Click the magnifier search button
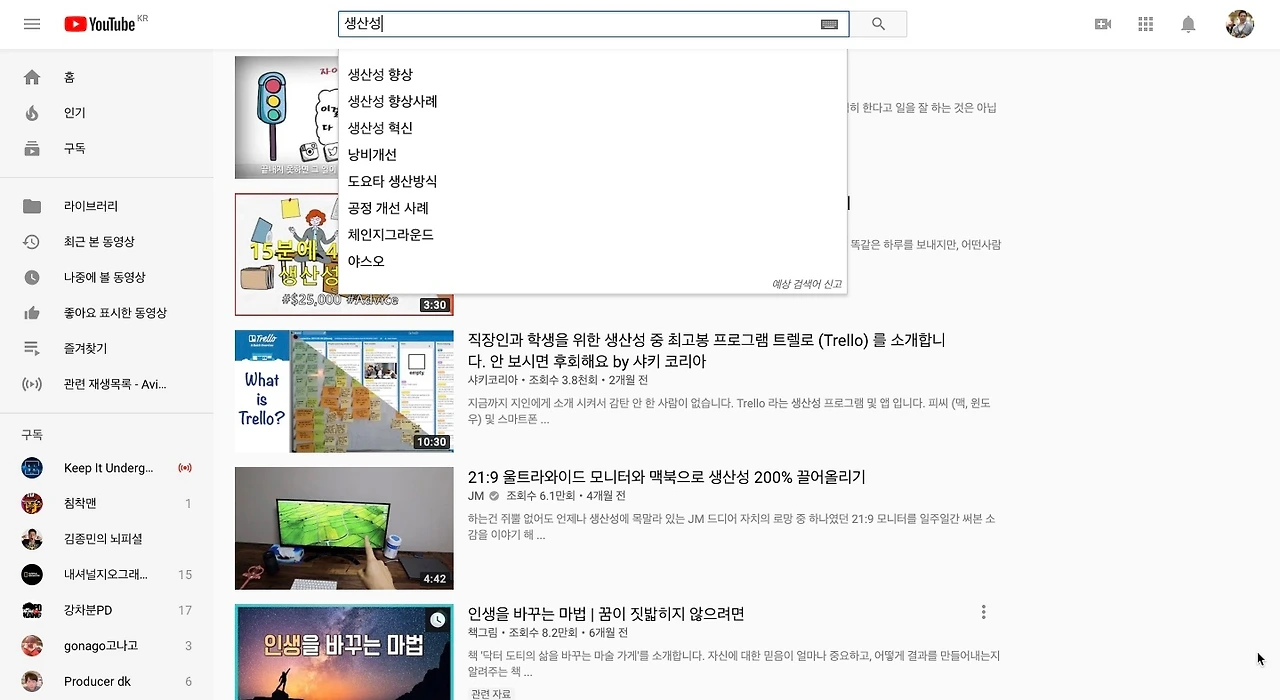The height and width of the screenshot is (700, 1280). tap(878, 24)
